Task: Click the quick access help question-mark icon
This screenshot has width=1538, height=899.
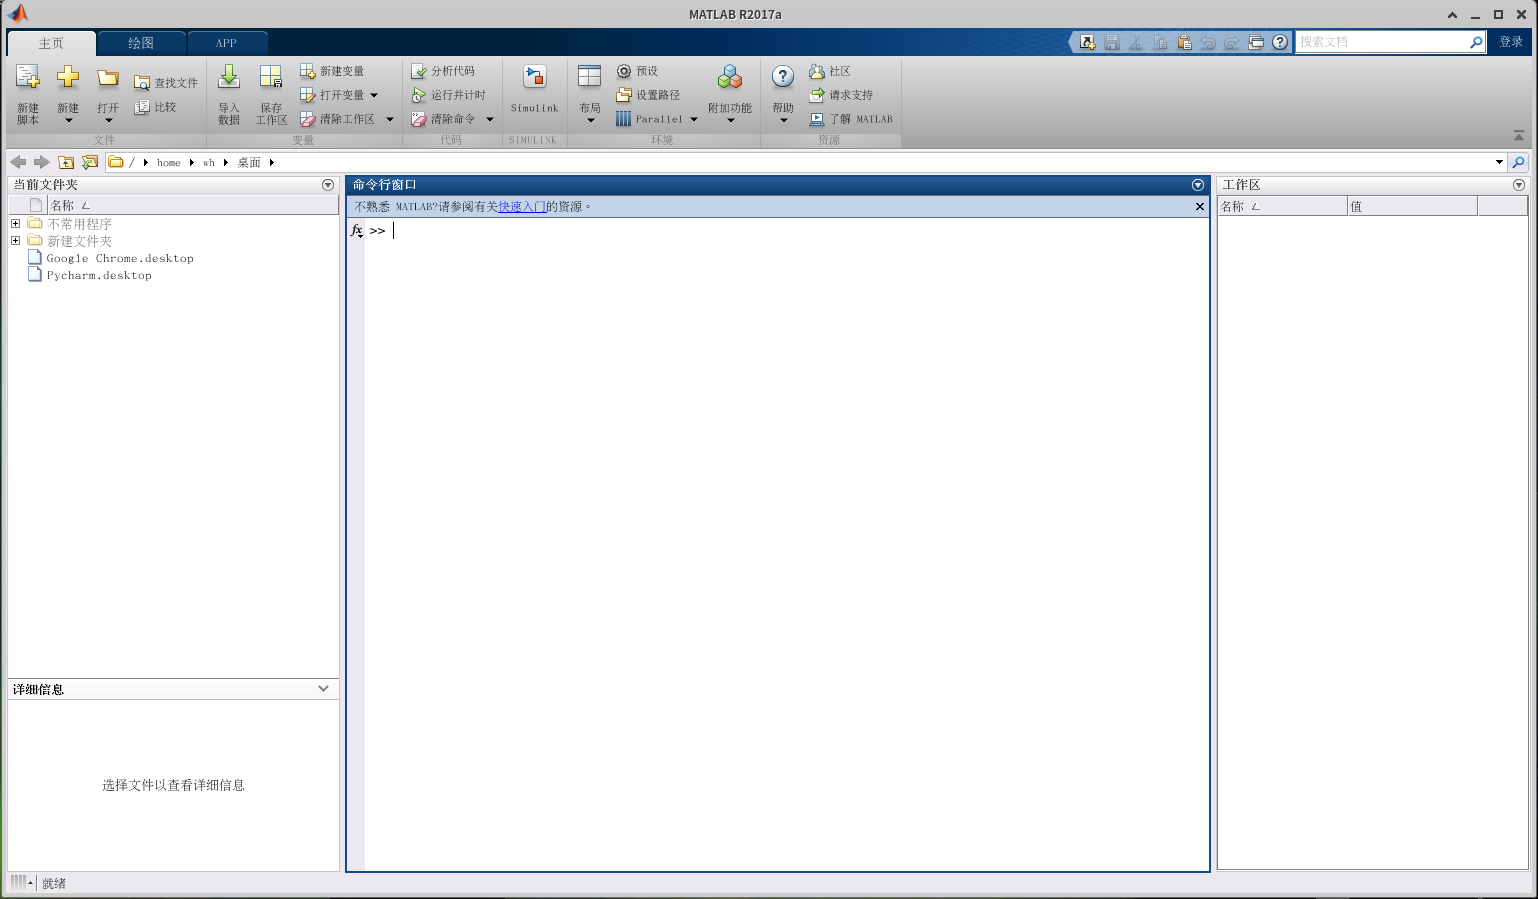Action: click(1280, 42)
